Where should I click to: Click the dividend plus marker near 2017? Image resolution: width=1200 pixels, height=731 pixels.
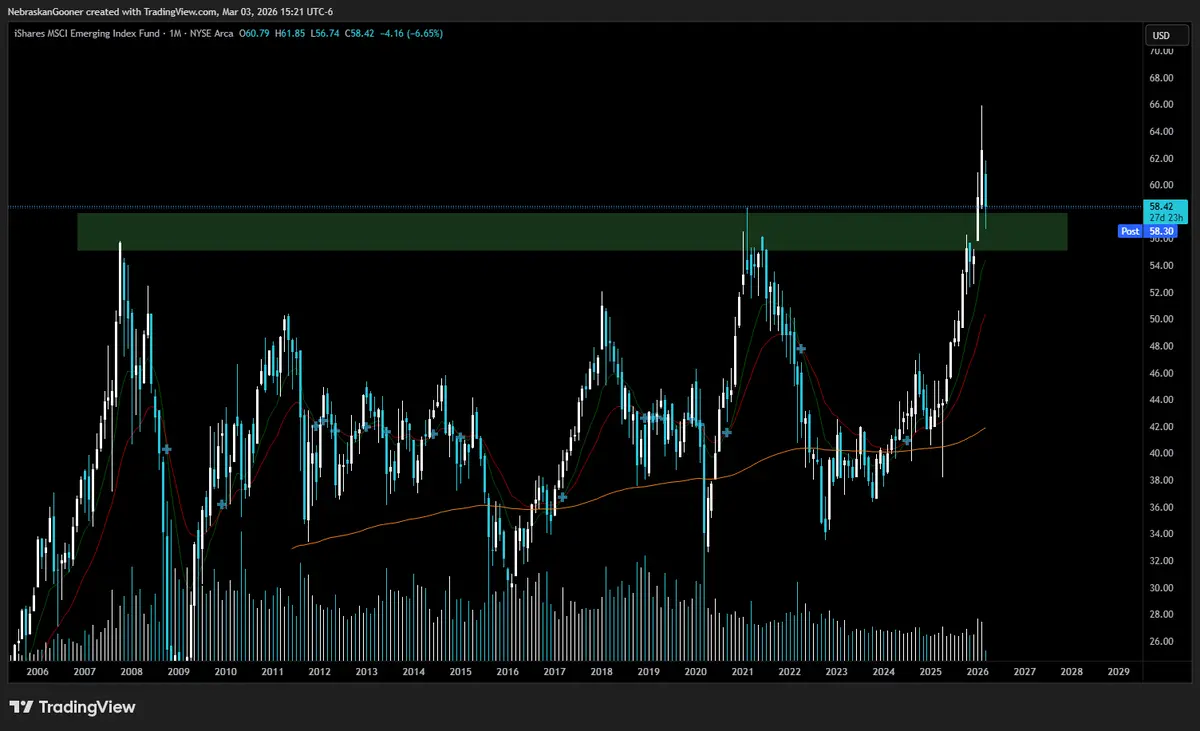pyautogui.click(x=564, y=497)
